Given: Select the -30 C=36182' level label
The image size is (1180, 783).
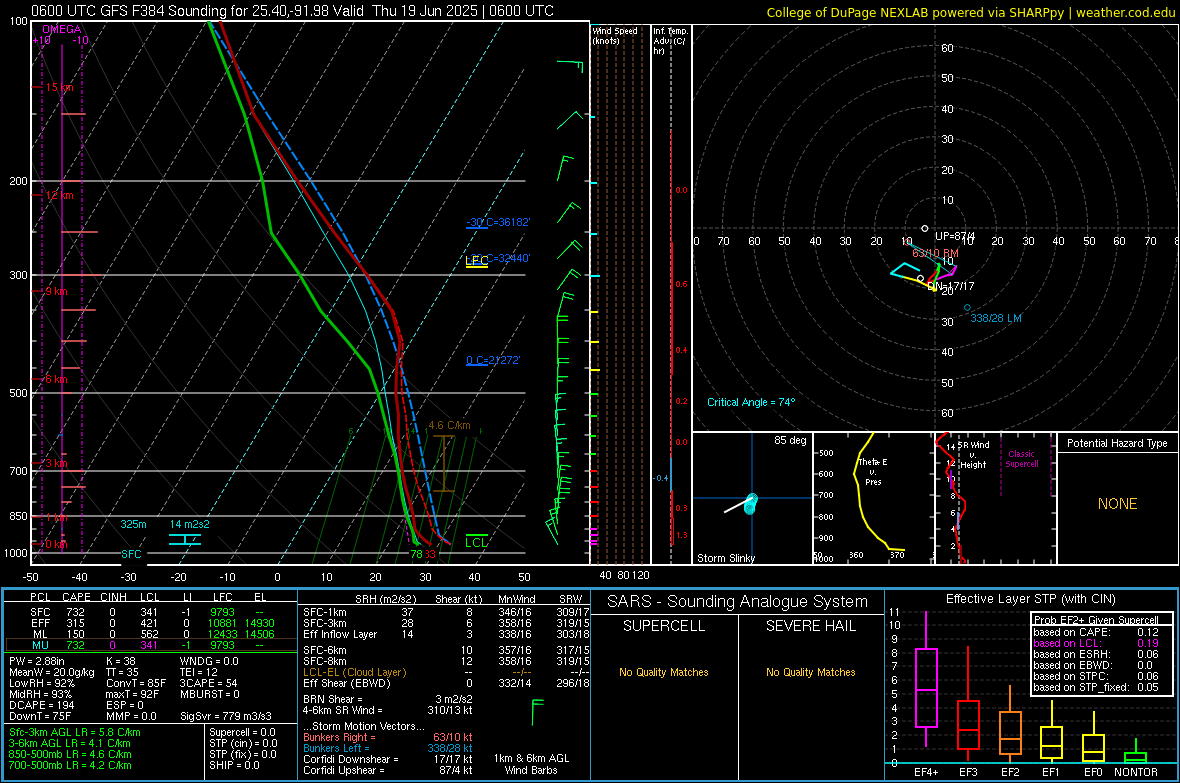Looking at the screenshot, I should tap(498, 222).
